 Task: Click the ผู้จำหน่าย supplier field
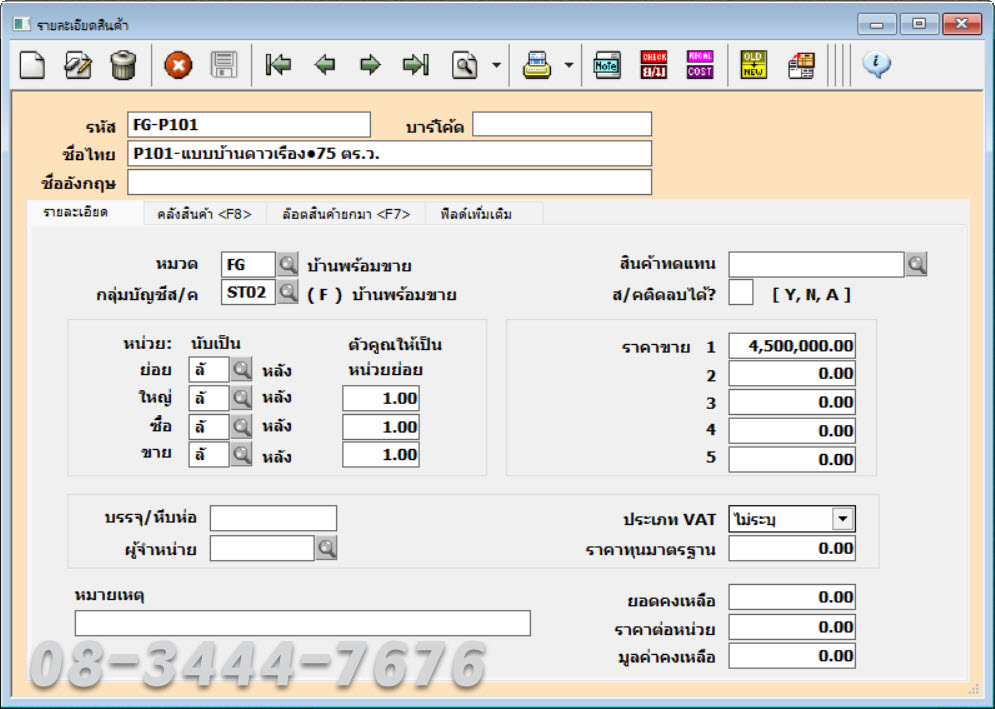[x=262, y=548]
